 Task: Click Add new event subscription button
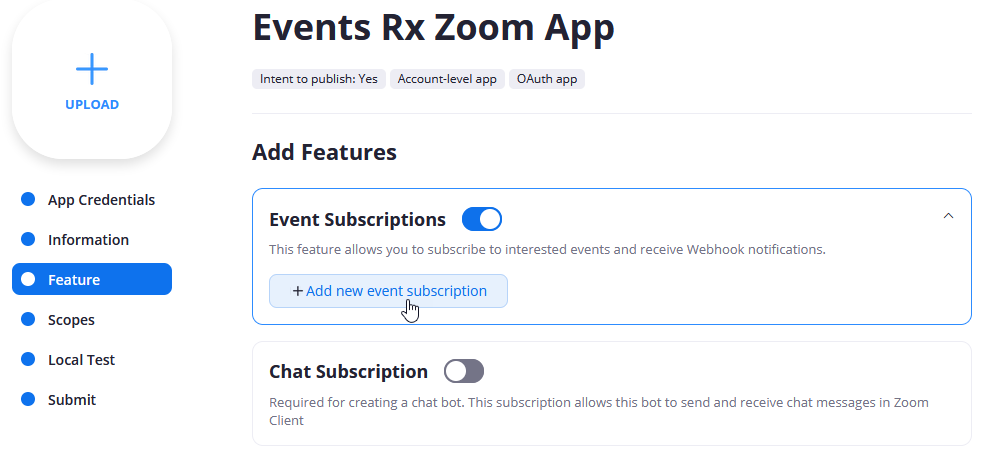point(389,291)
